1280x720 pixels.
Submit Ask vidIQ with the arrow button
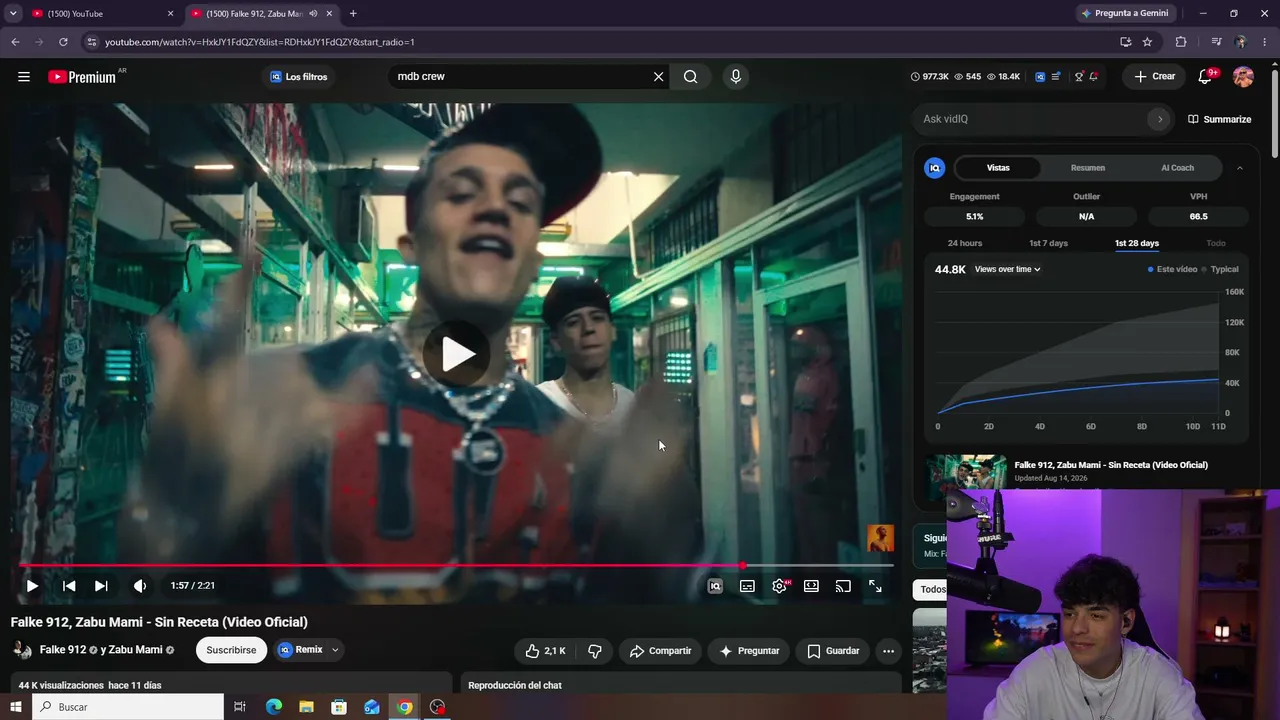click(1160, 119)
